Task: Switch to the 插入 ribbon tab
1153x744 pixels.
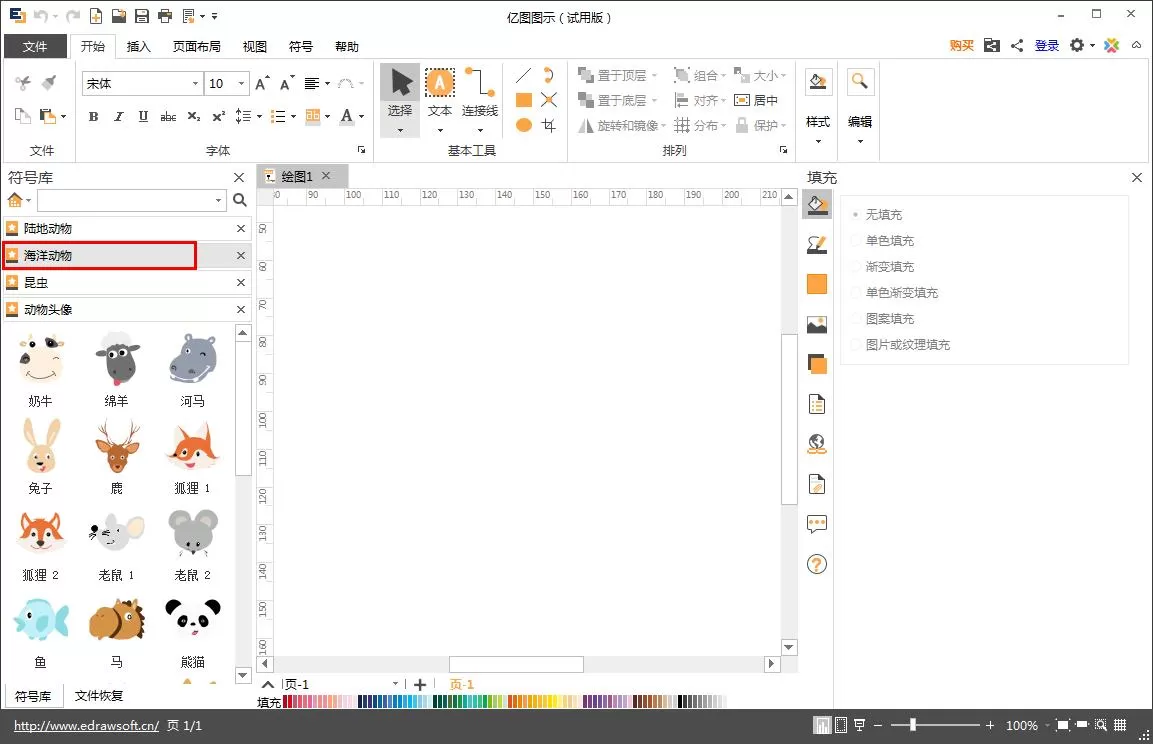Action: pyautogui.click(x=138, y=46)
